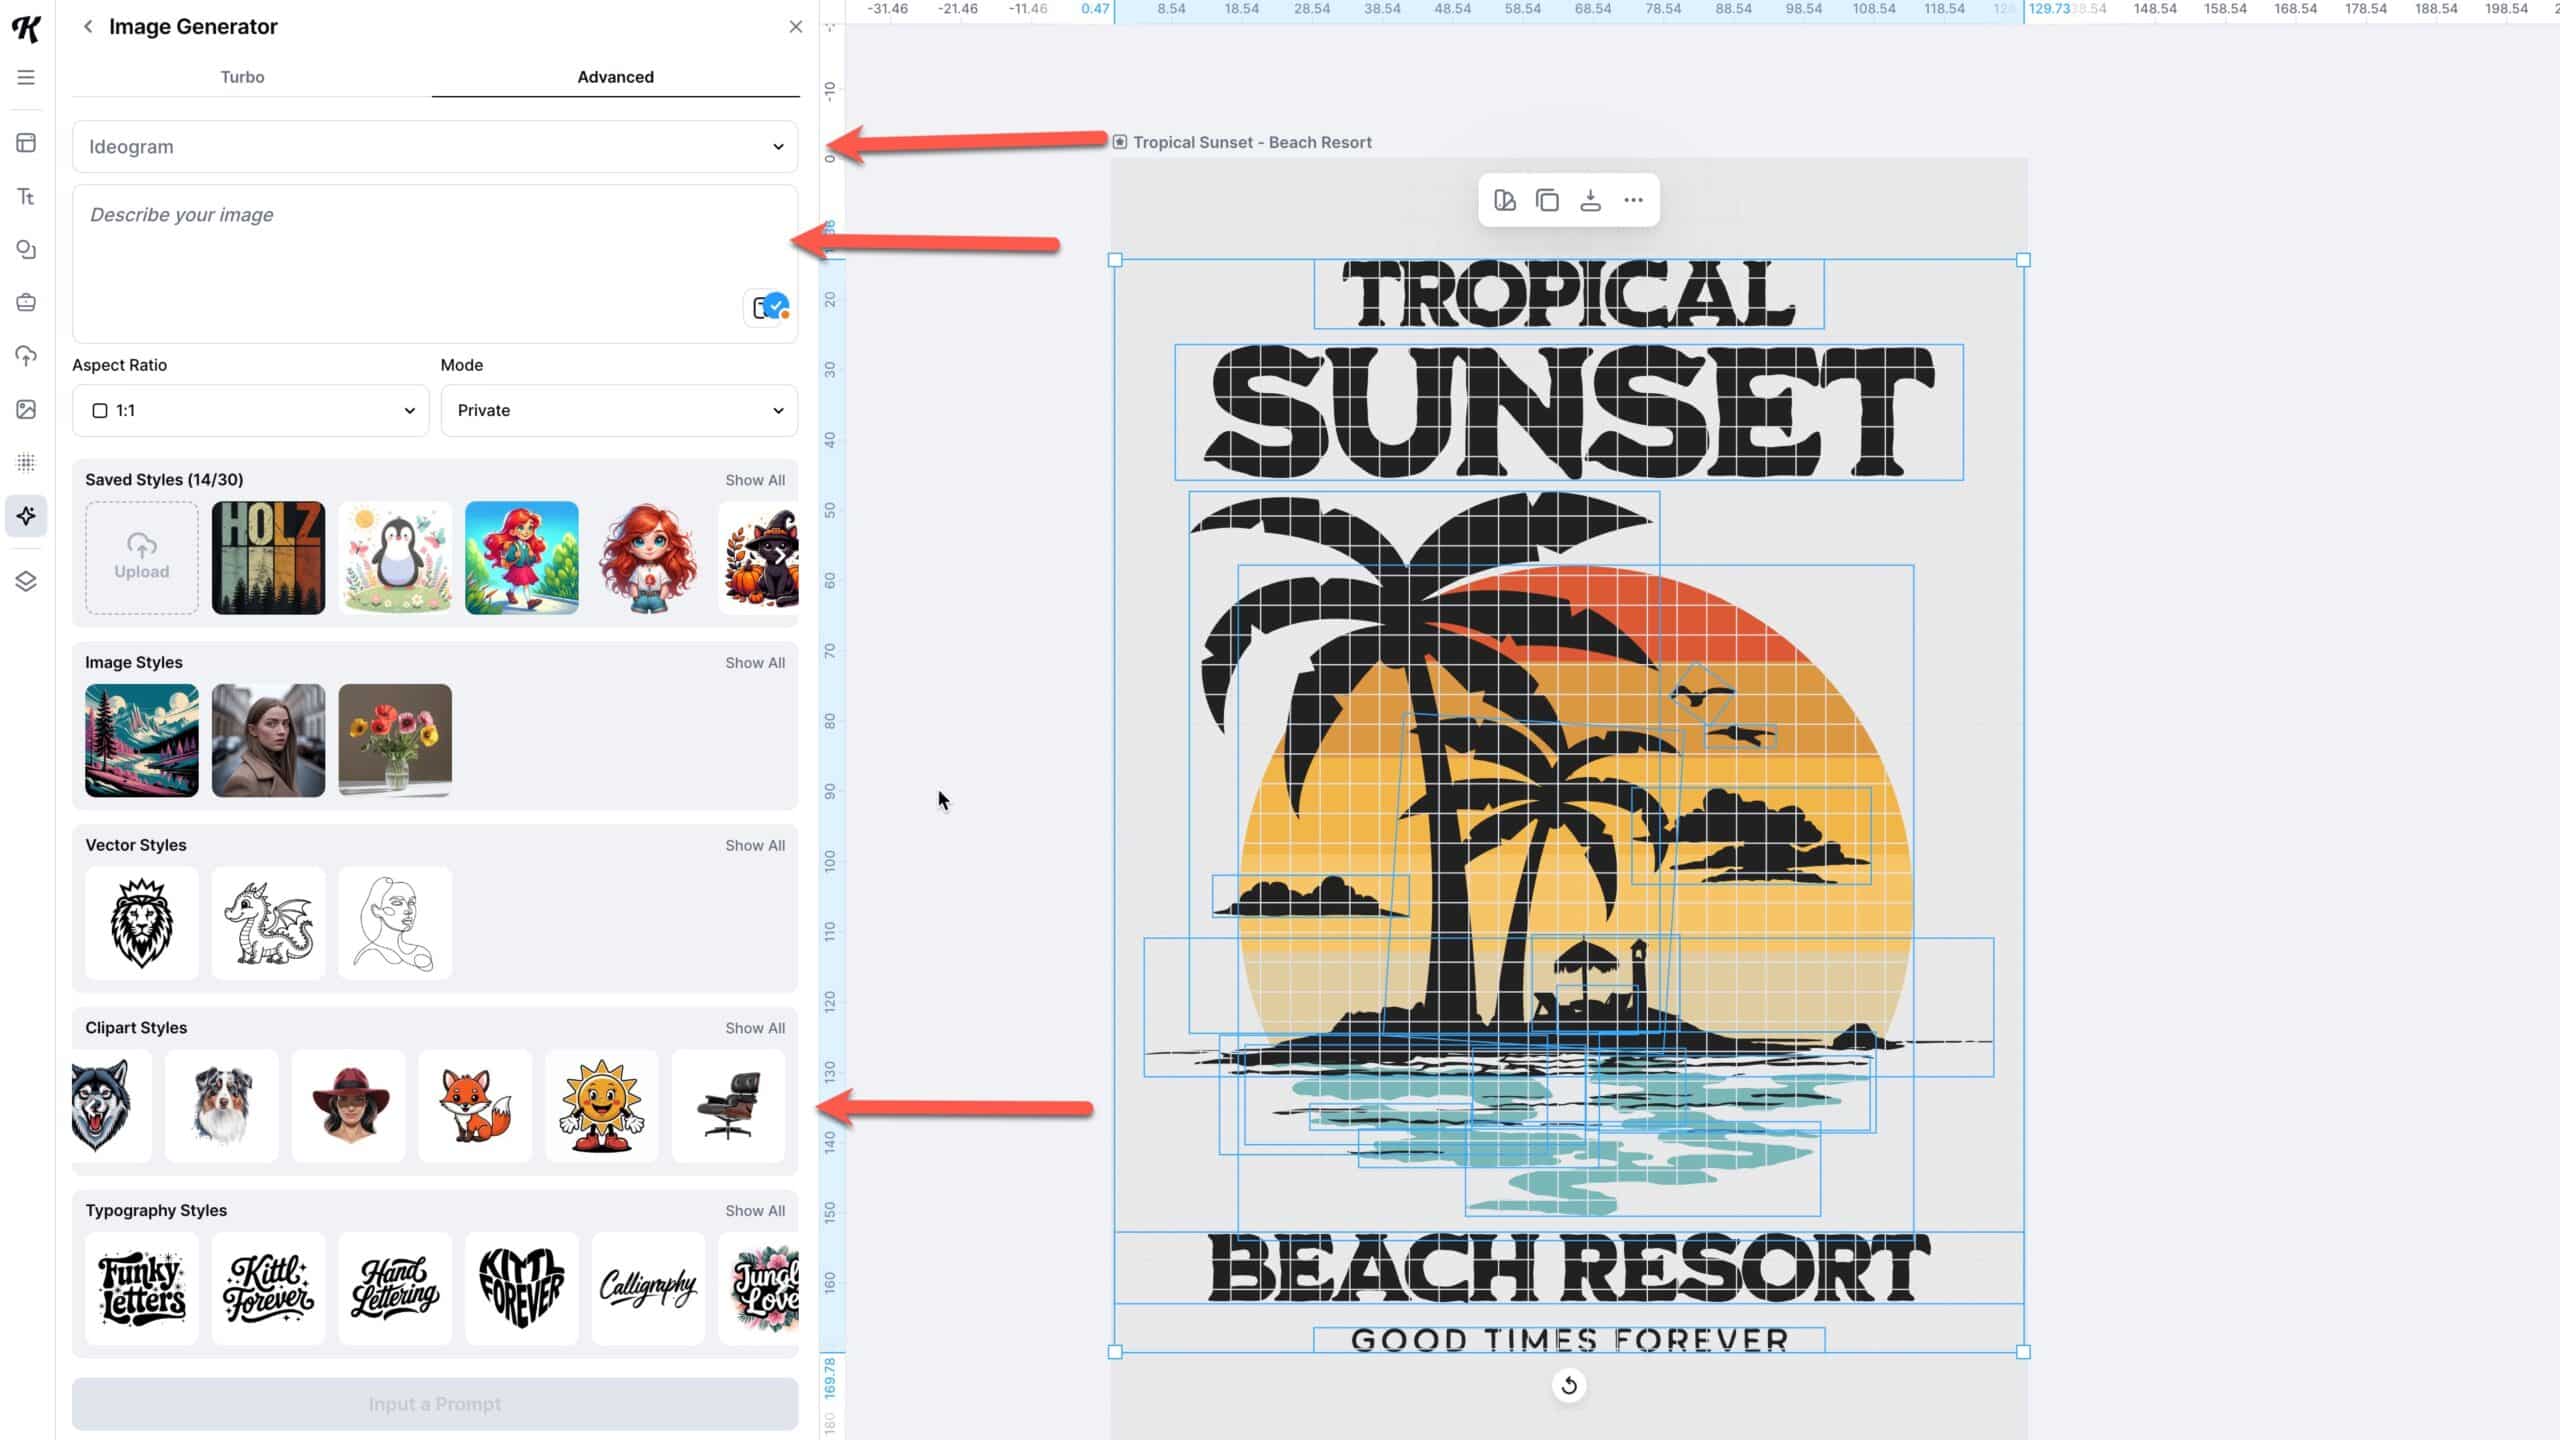Select the wolf clipart style
The width and height of the screenshot is (2560, 1440).
(112, 1106)
